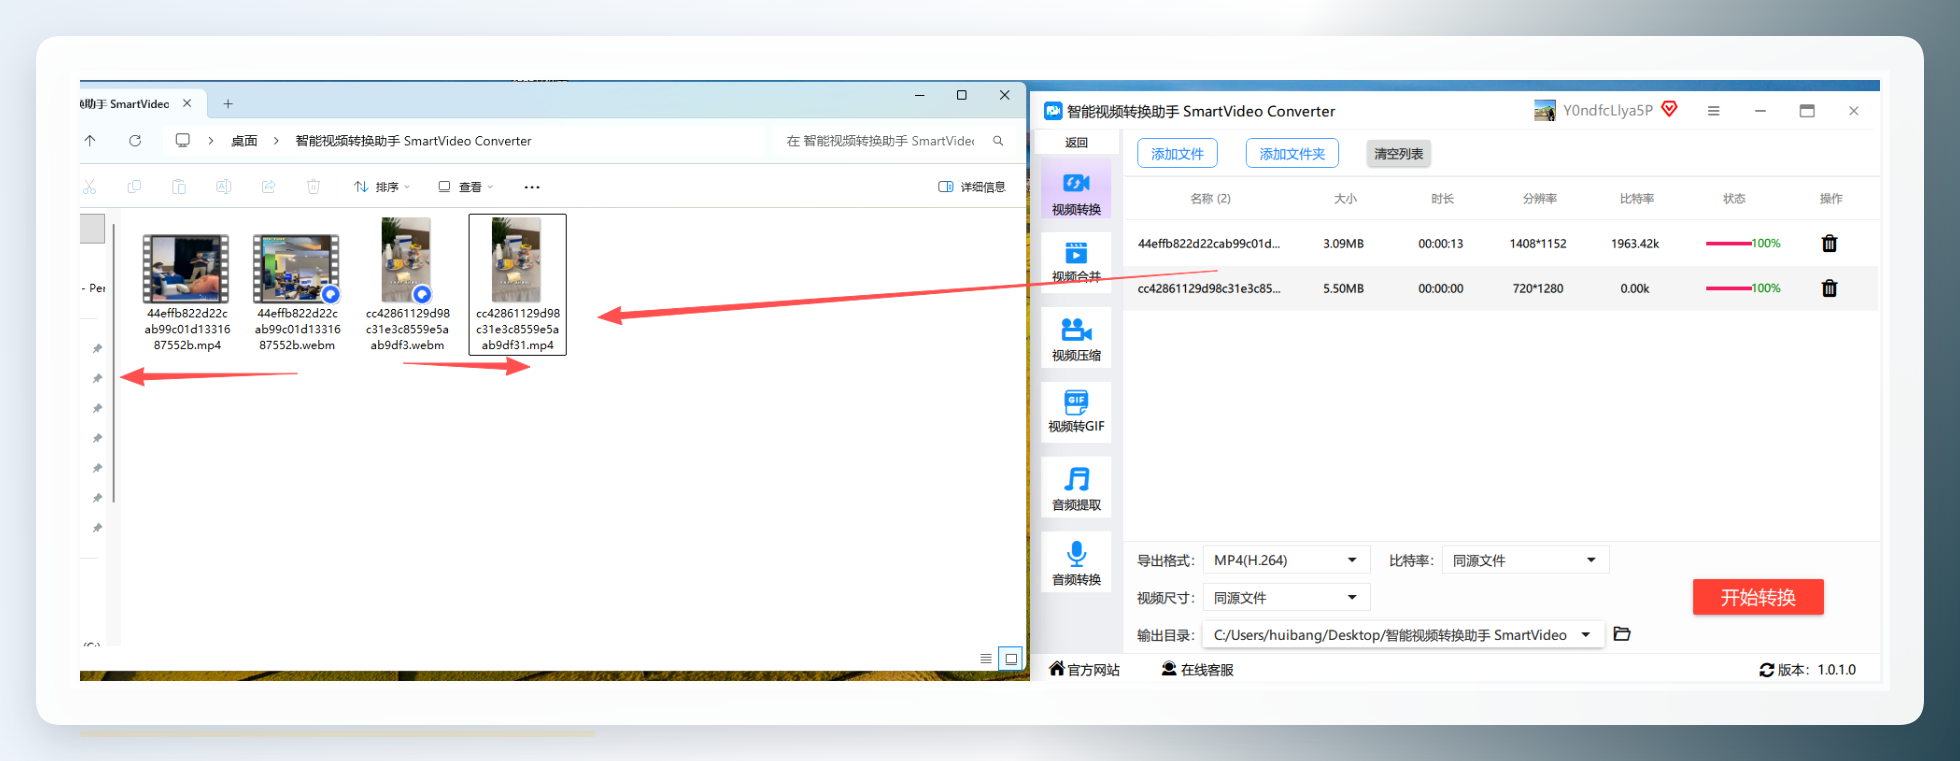The width and height of the screenshot is (1960, 761).
Task: Switch File Explorer to large thumbnails view icon
Action: (x=1011, y=658)
